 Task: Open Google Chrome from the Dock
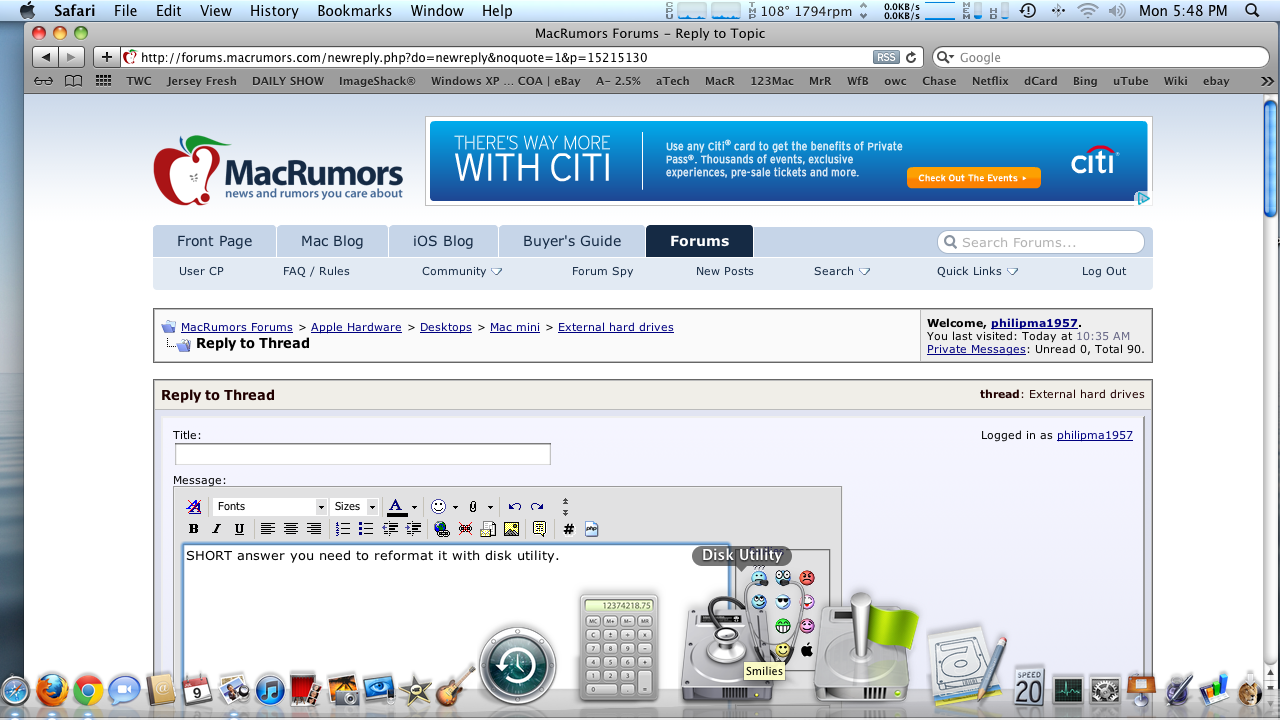[x=88, y=690]
